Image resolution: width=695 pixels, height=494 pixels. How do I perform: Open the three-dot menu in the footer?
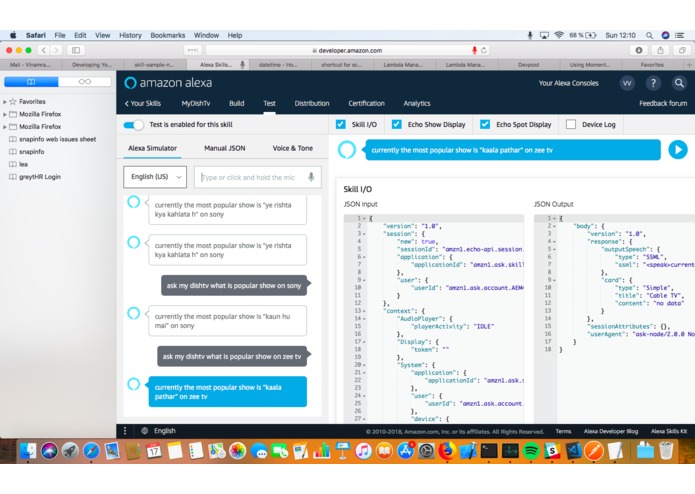point(125,431)
